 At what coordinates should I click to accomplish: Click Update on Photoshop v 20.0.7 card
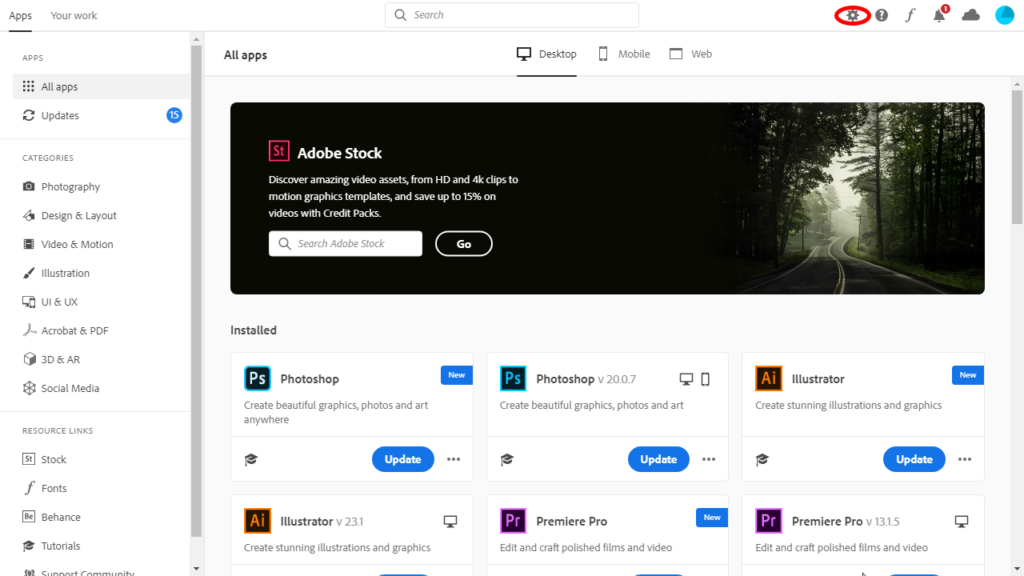click(x=658, y=459)
